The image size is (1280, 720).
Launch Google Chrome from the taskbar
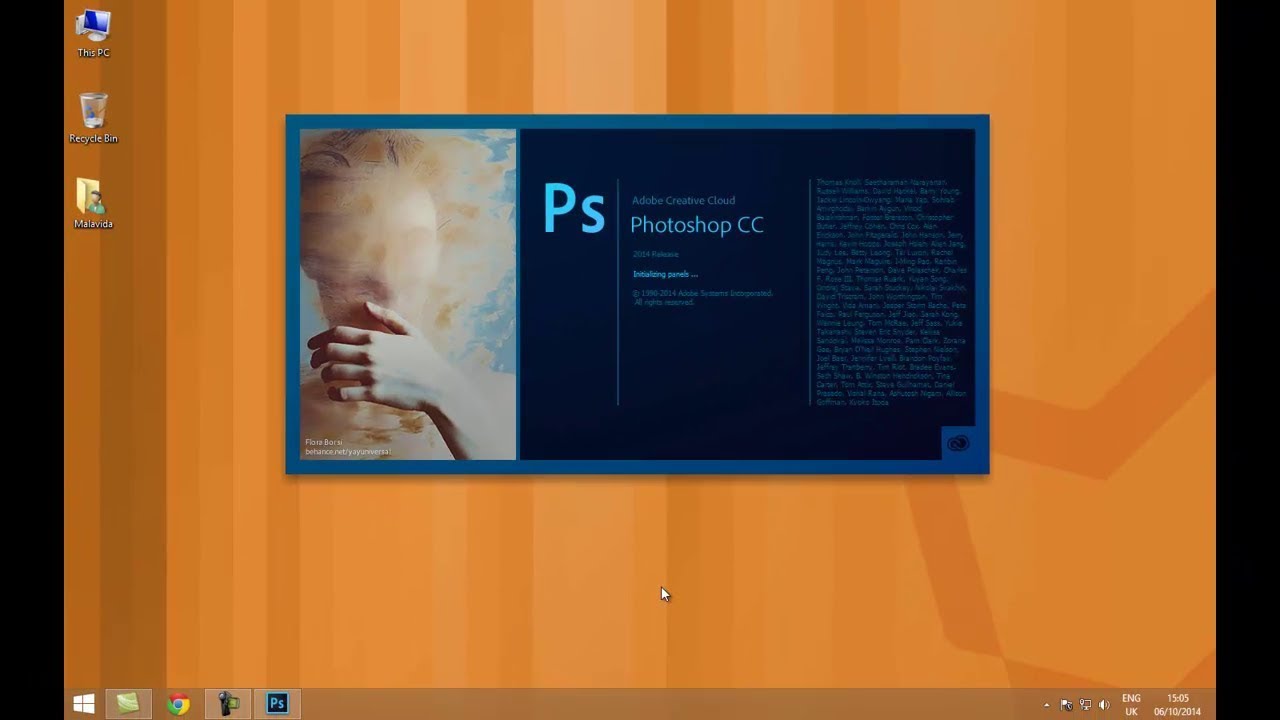(x=178, y=704)
